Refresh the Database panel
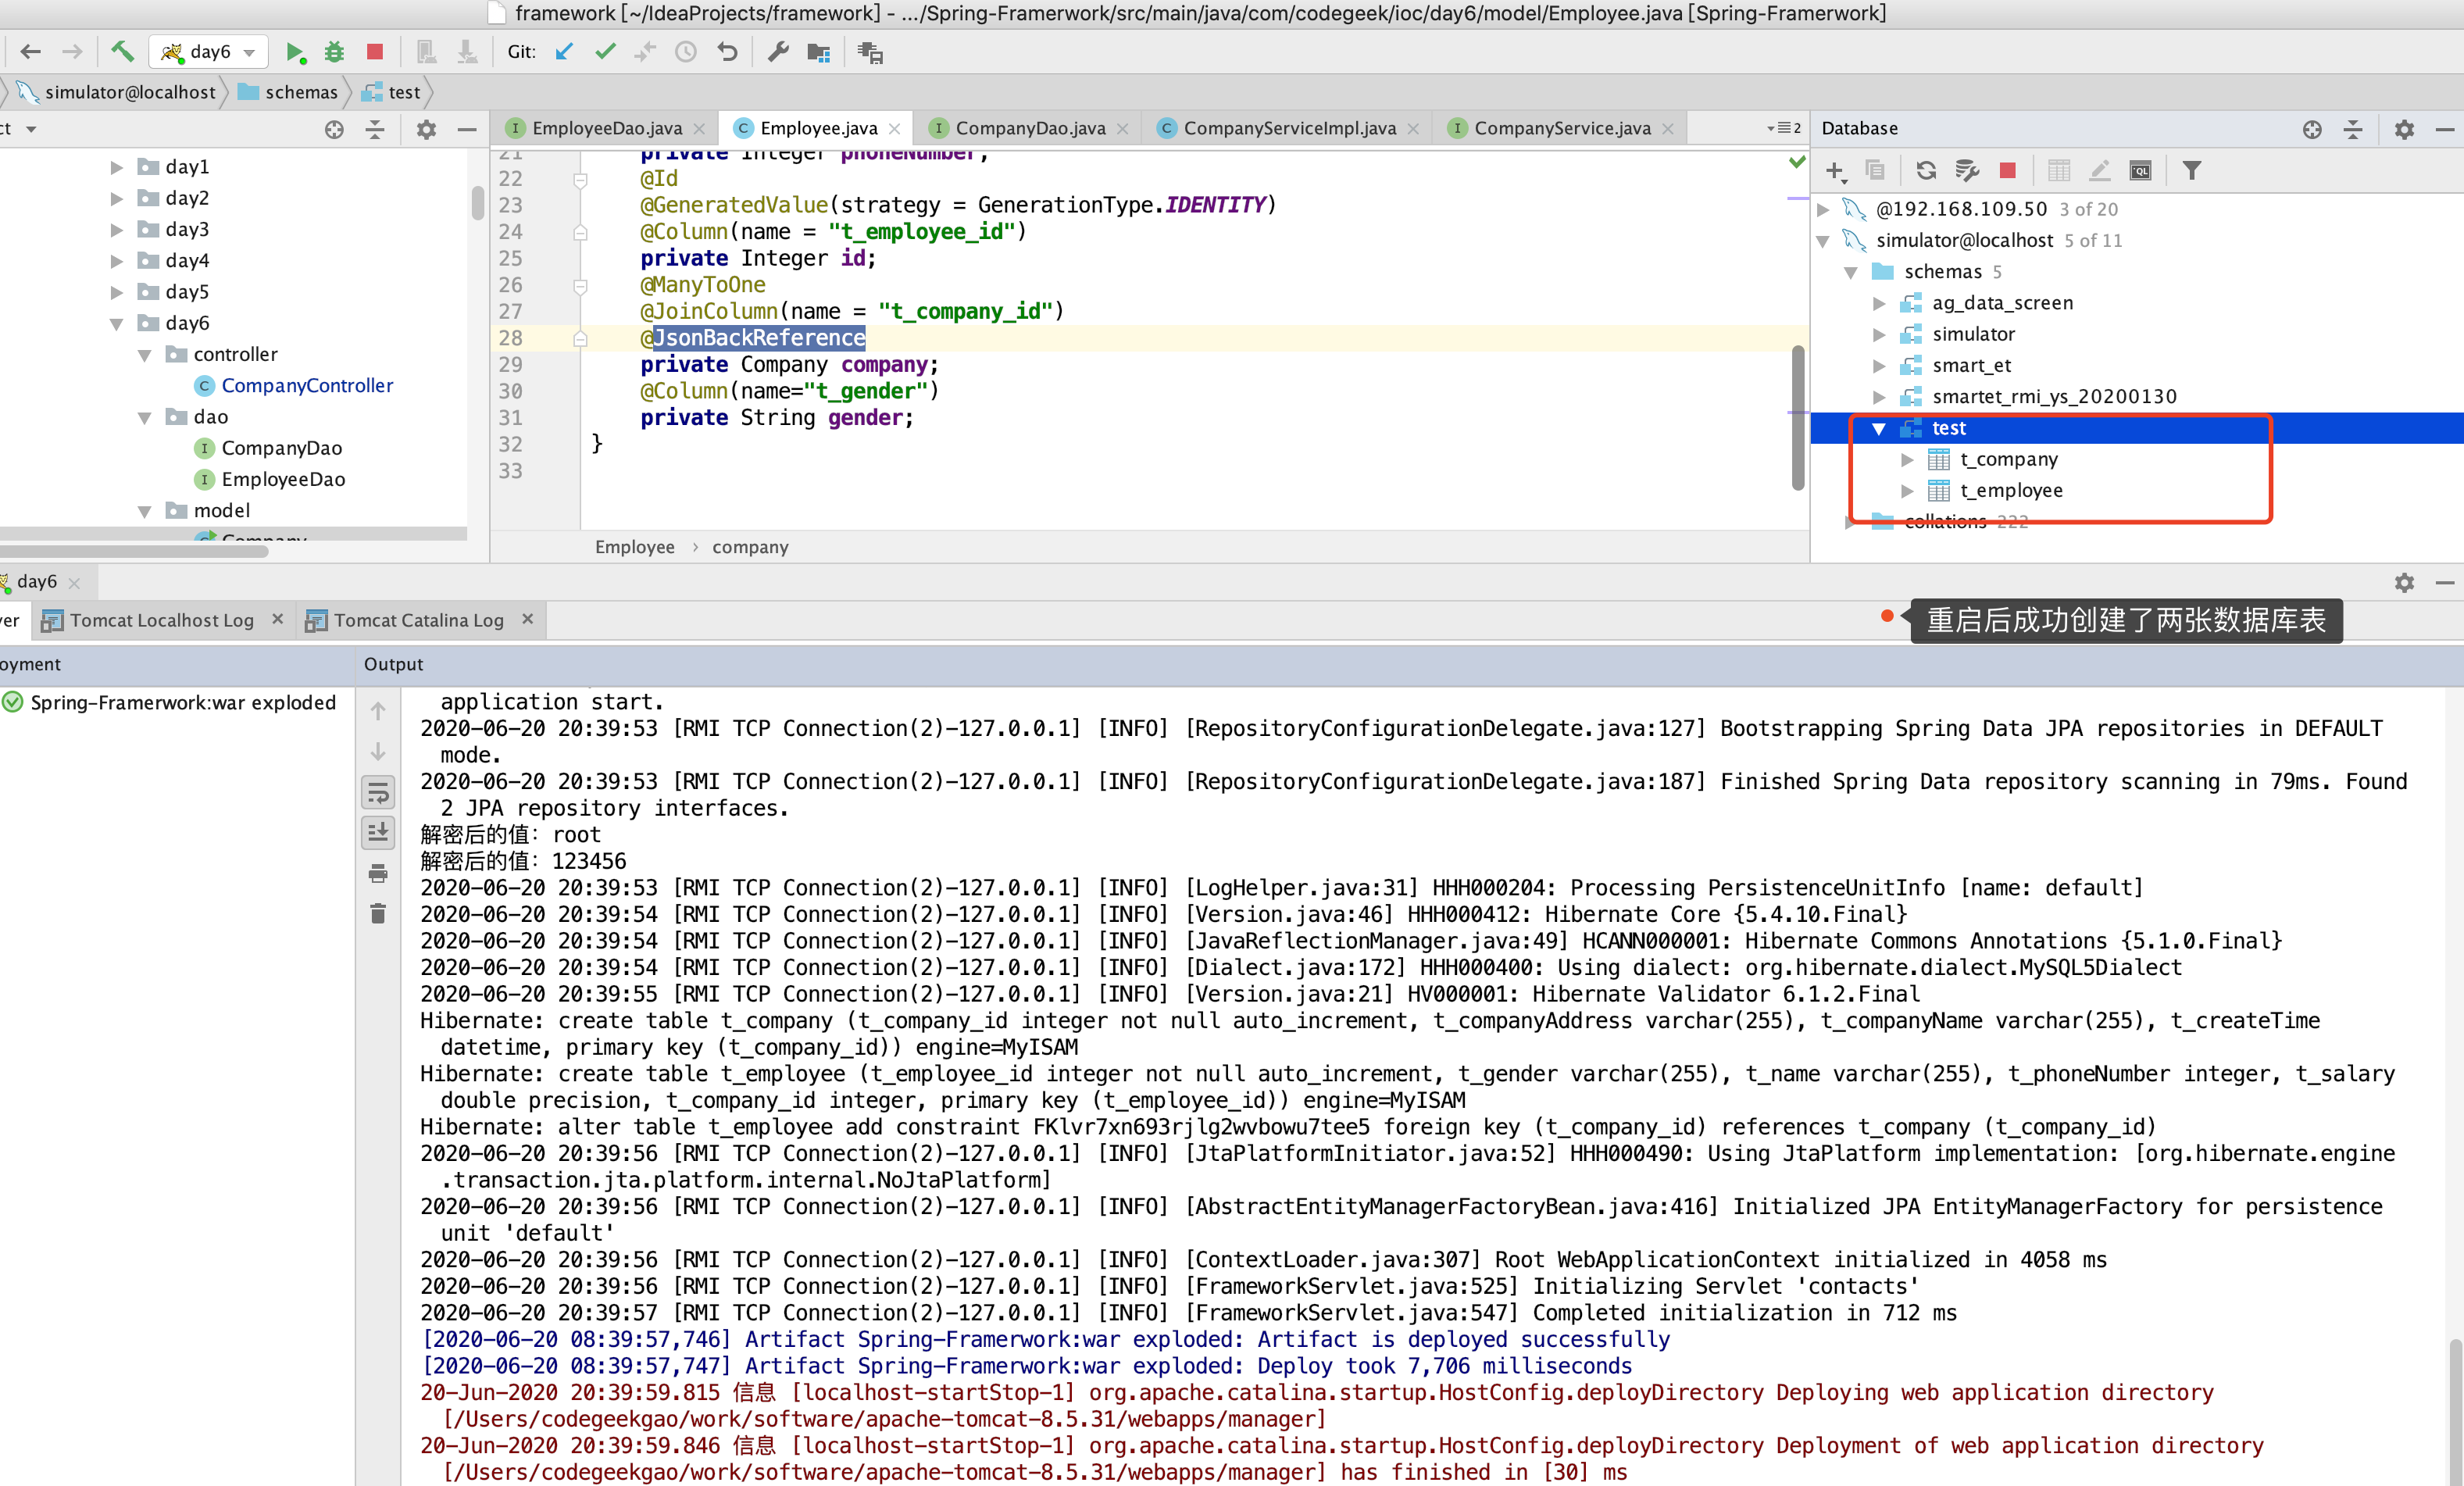The width and height of the screenshot is (2464, 1486). click(1926, 171)
